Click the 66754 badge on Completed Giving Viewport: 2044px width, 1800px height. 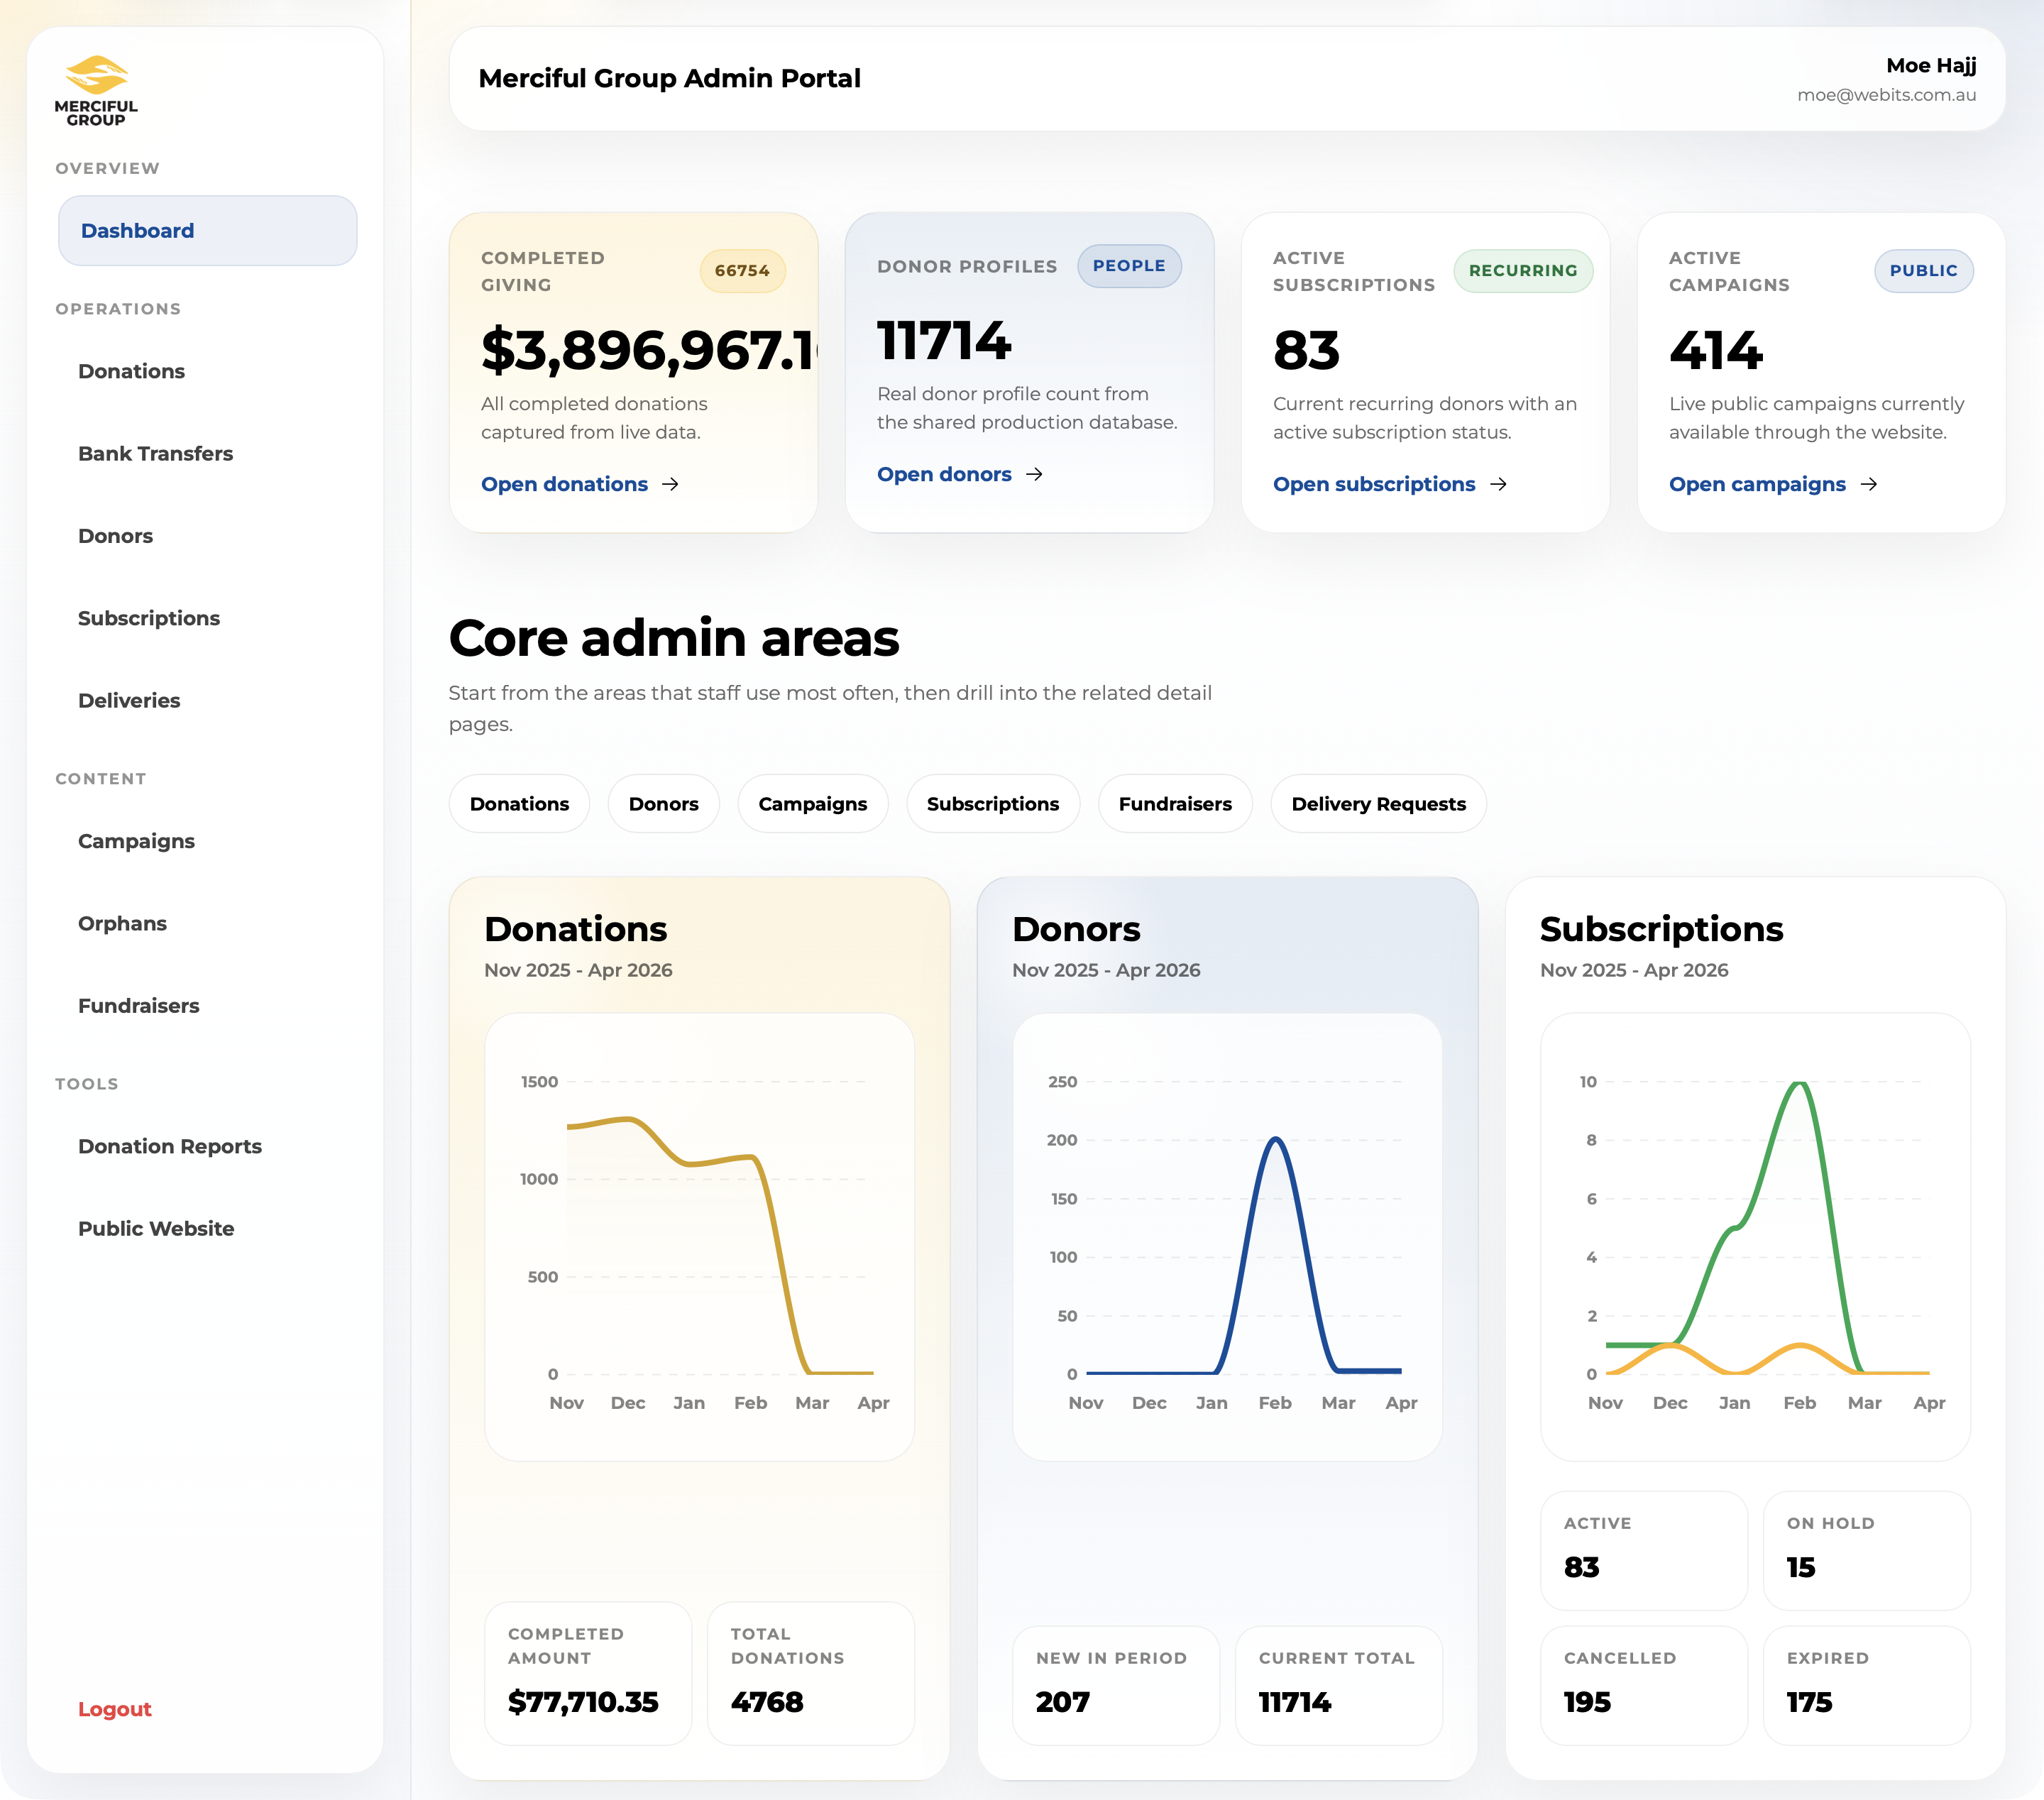[x=742, y=271]
